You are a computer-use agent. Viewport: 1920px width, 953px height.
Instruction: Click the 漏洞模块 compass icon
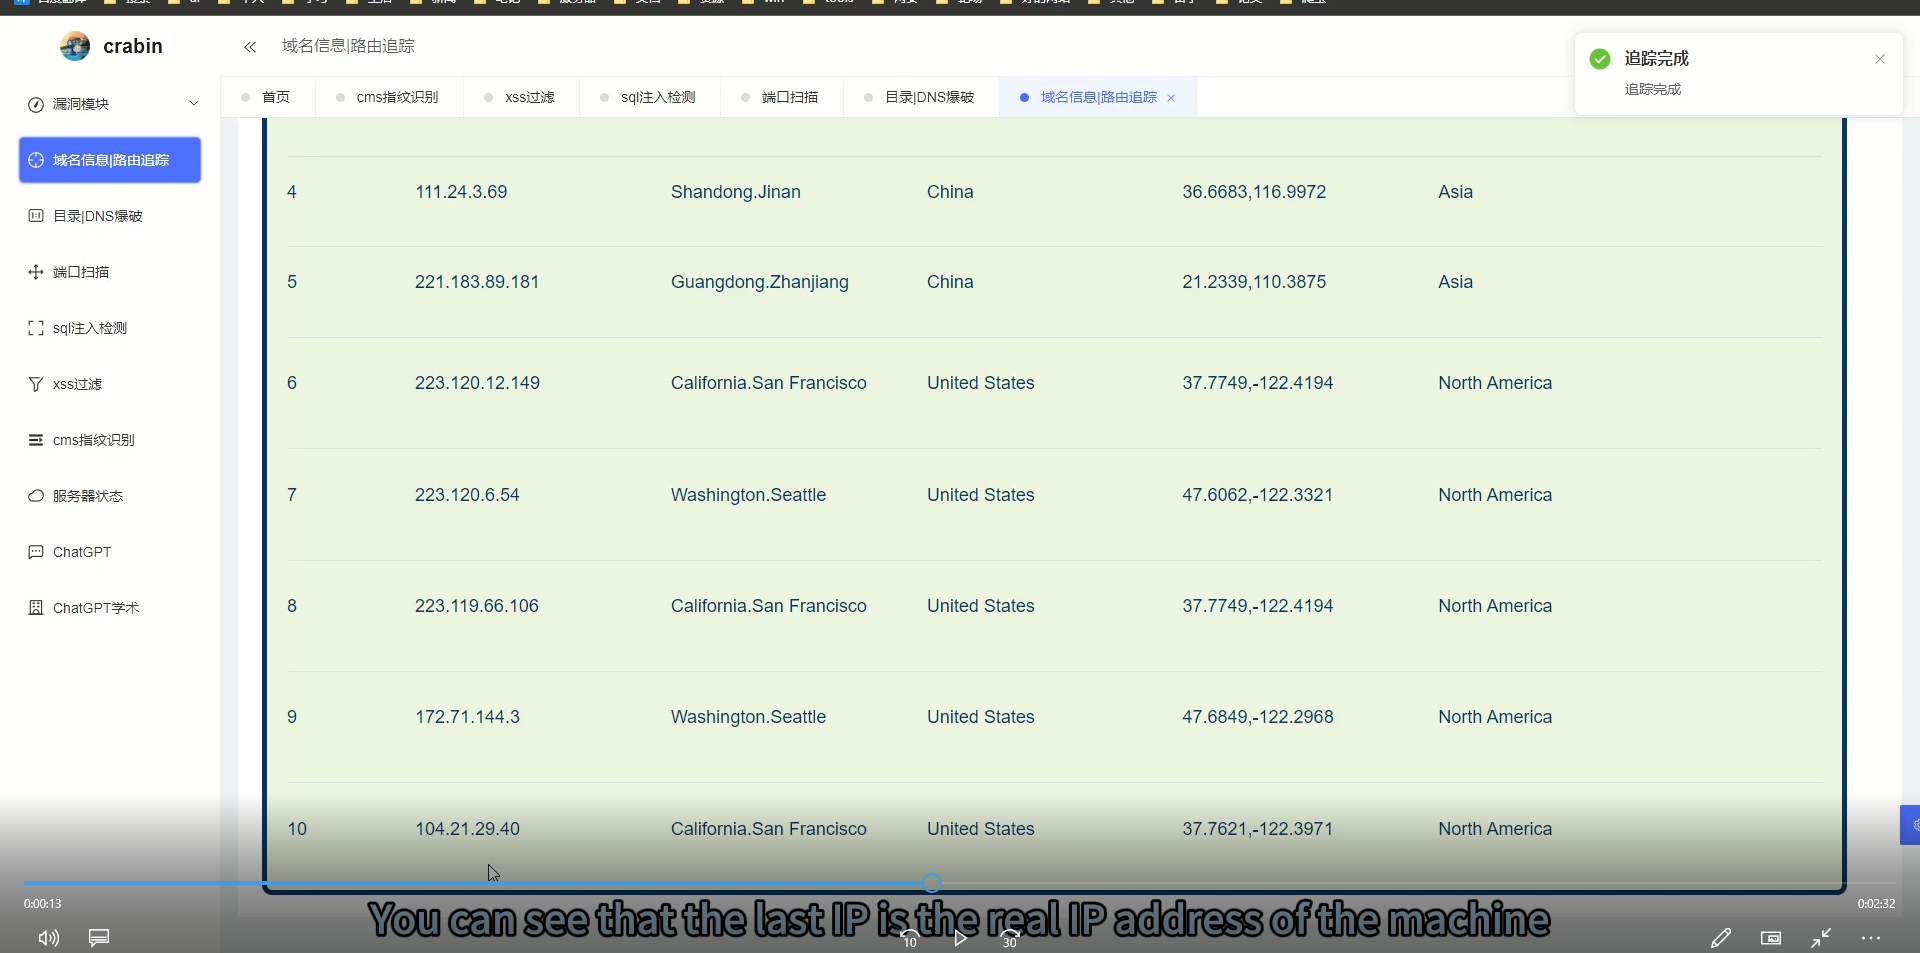(36, 104)
